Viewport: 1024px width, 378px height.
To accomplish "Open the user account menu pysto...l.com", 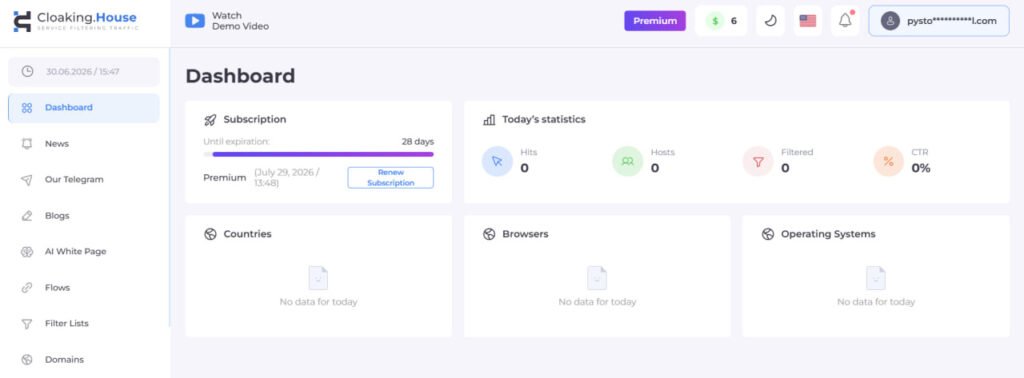I will 938,21.
